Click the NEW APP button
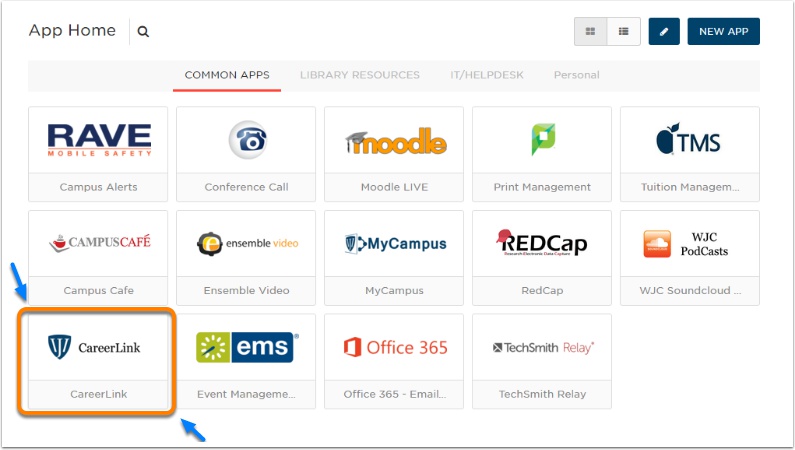The height and width of the screenshot is (450, 795). pyautogui.click(x=724, y=31)
